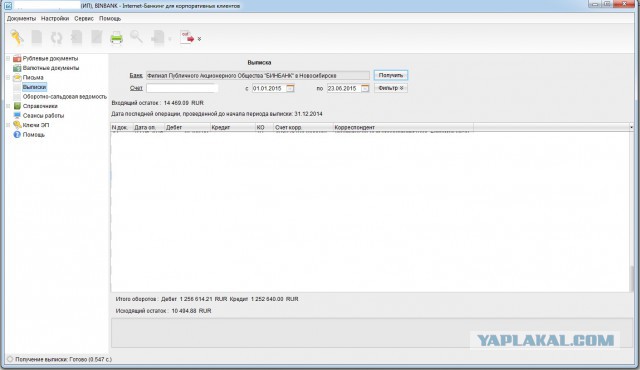Sort by the Кредит column header
The height and width of the screenshot is (370, 640).
pyautogui.click(x=233, y=128)
